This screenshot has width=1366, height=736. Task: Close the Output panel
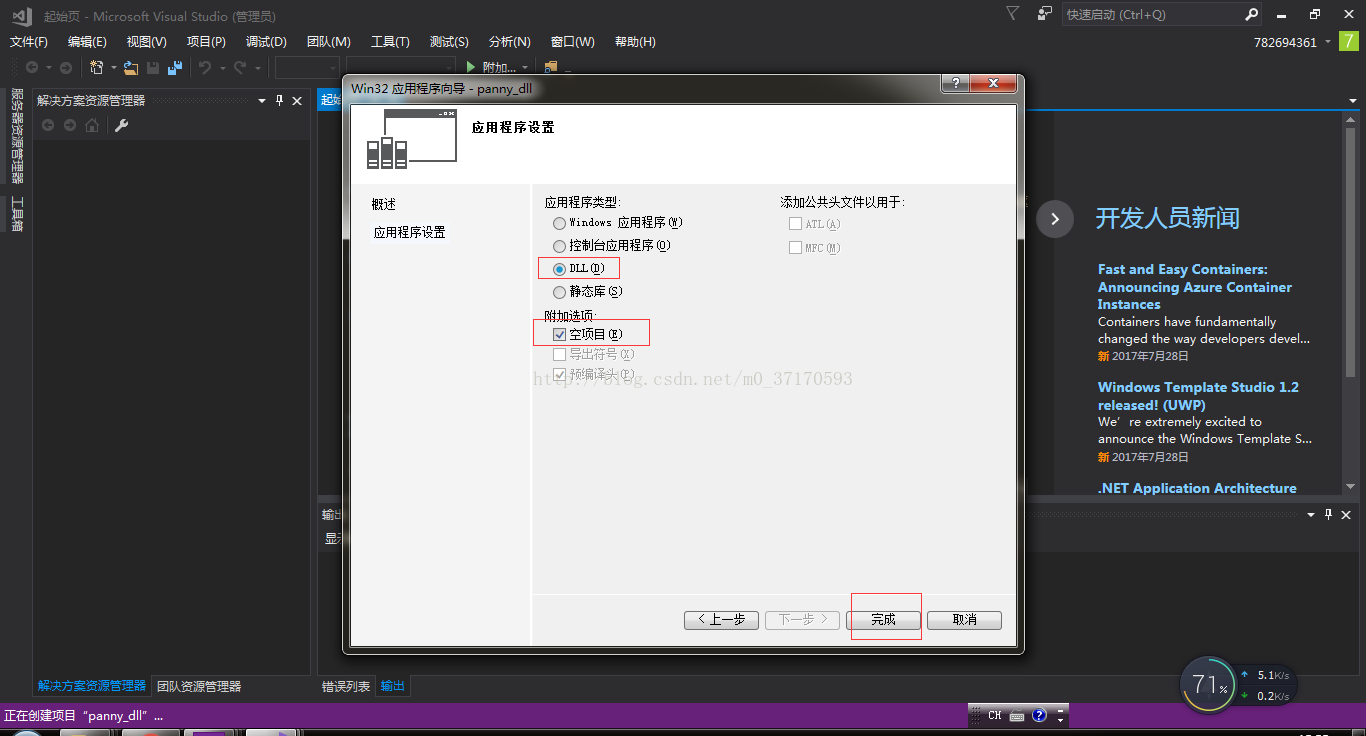pyautogui.click(x=1345, y=514)
